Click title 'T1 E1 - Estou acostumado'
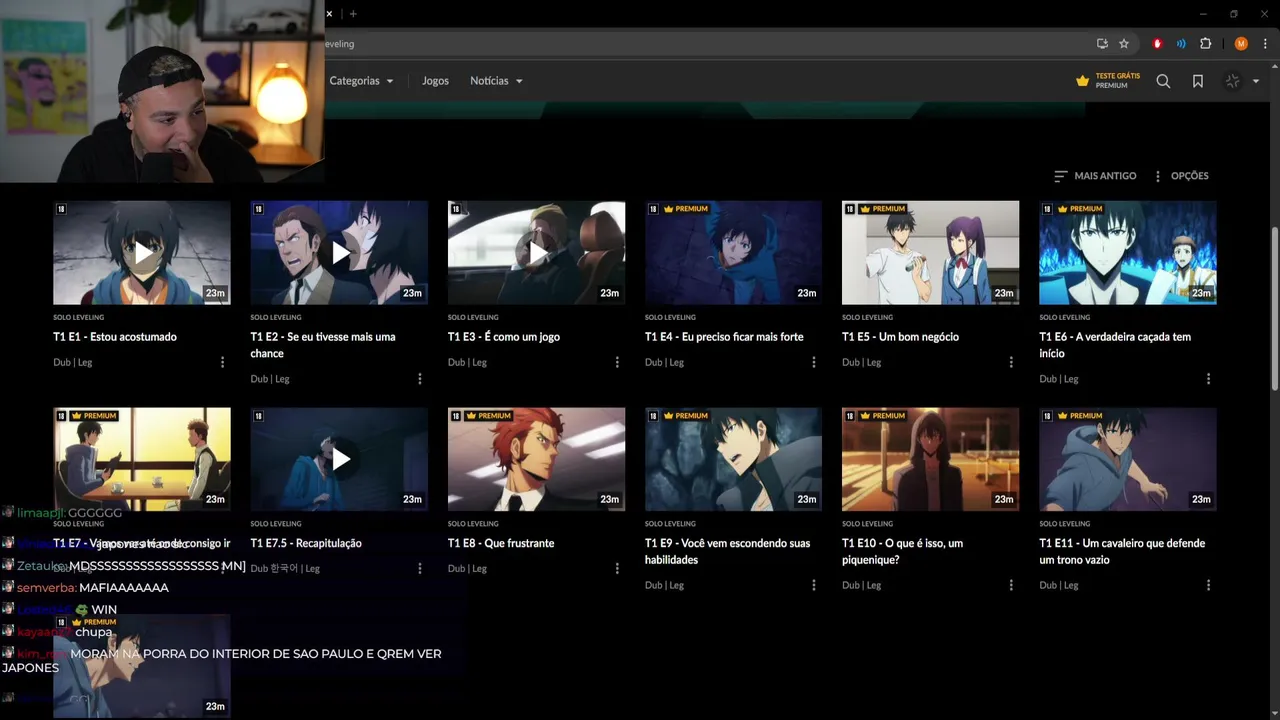 tap(115, 337)
